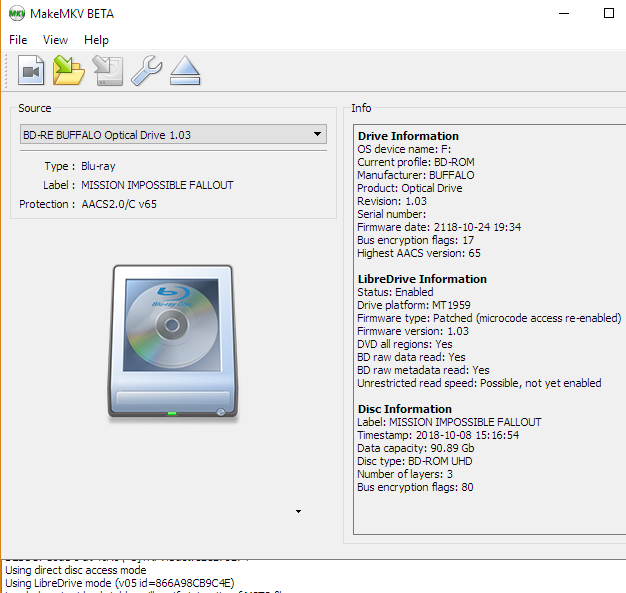Open the File menu
This screenshot has height=593, width=626.
[18, 40]
